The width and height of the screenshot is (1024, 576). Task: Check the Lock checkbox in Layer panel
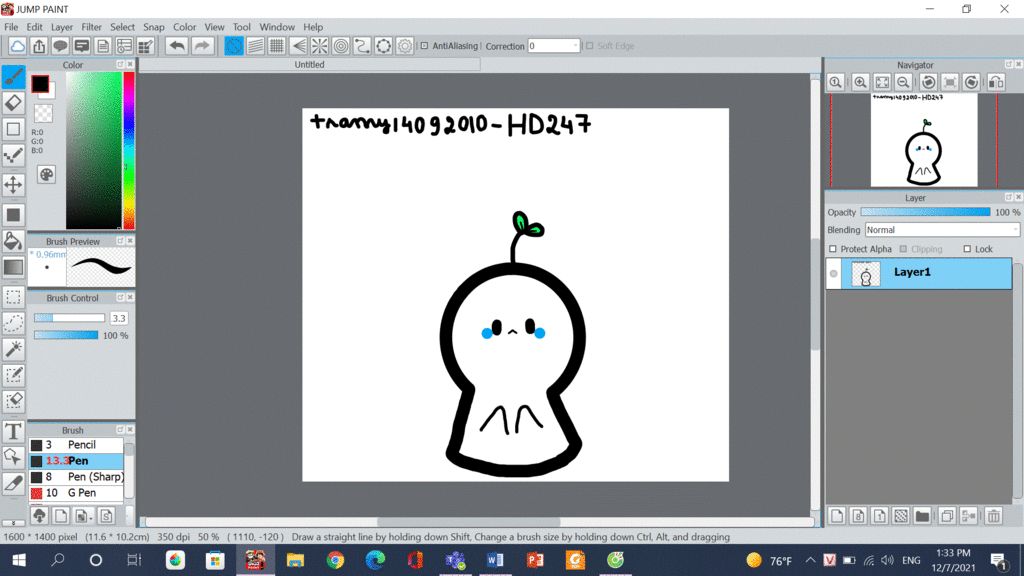(x=967, y=249)
